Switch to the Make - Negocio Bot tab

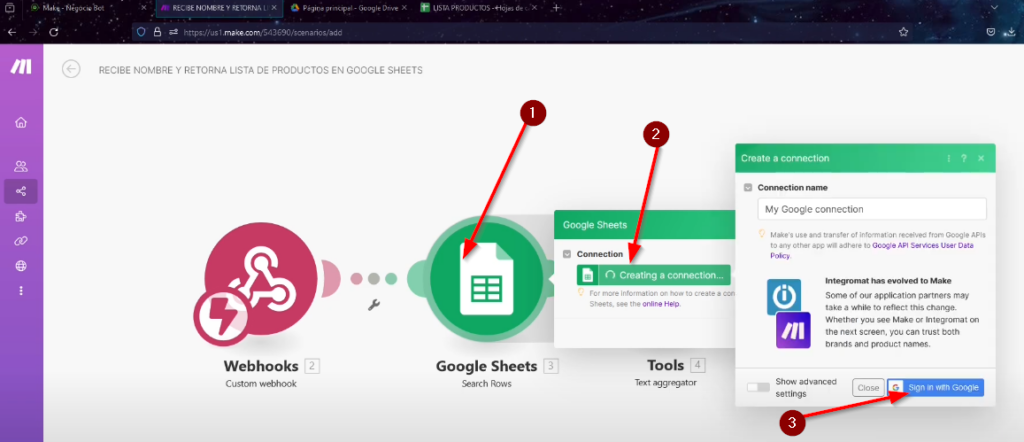tap(85, 8)
